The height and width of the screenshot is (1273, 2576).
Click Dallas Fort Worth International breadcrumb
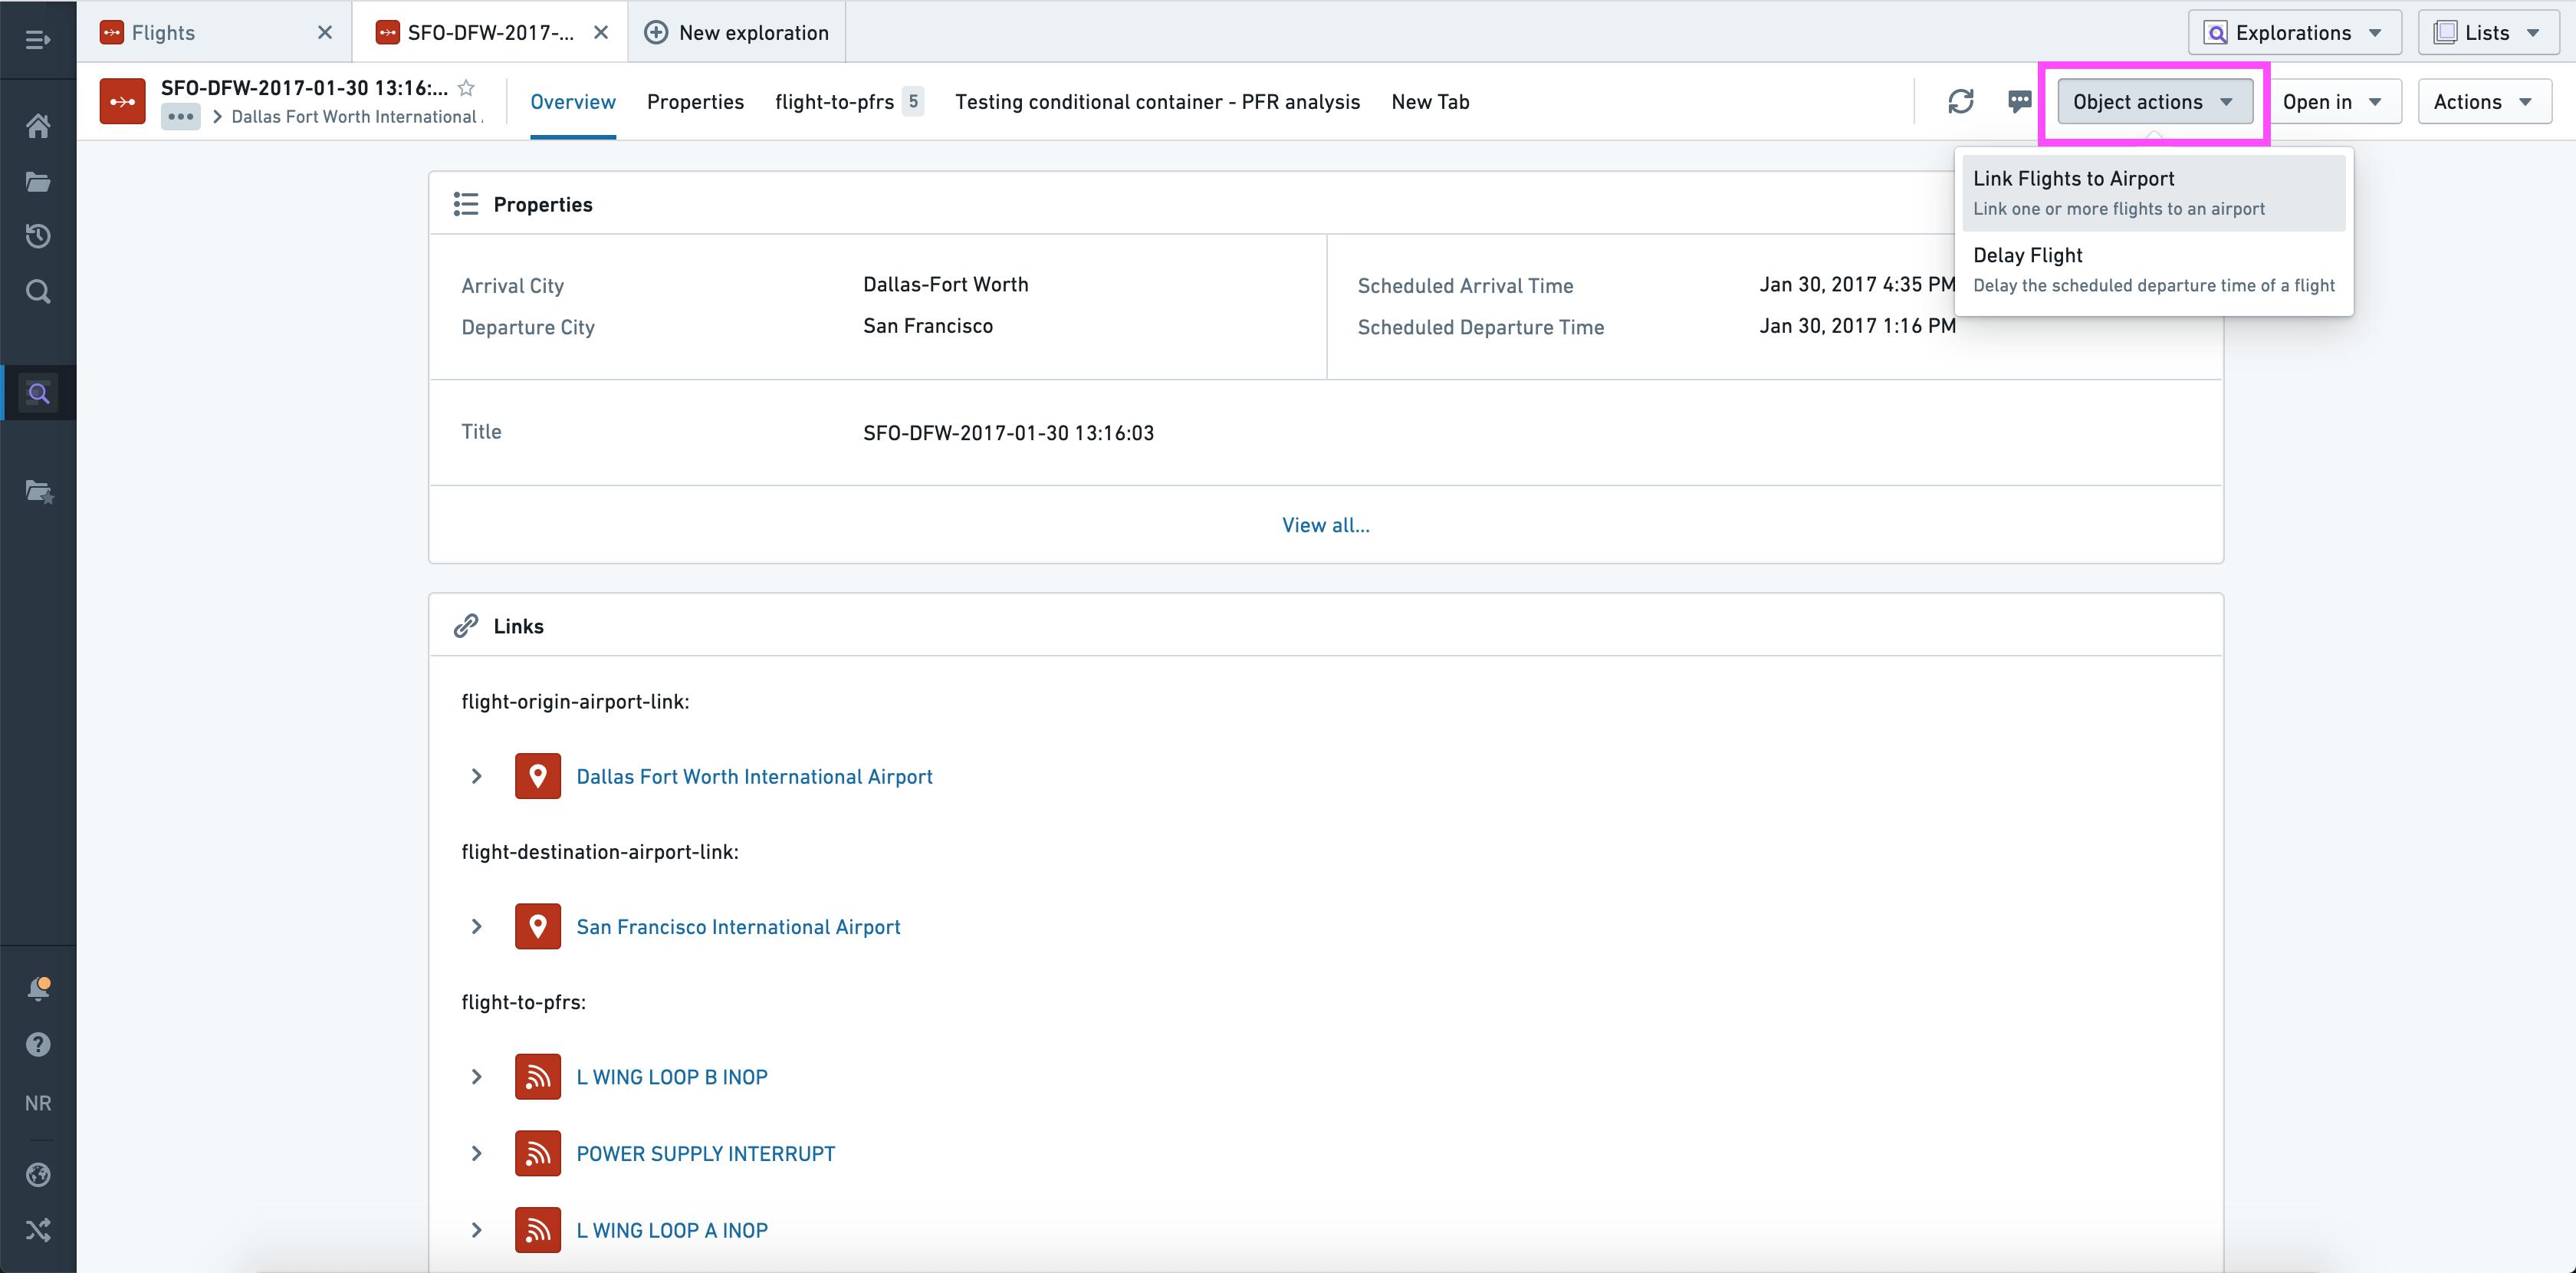point(357,117)
